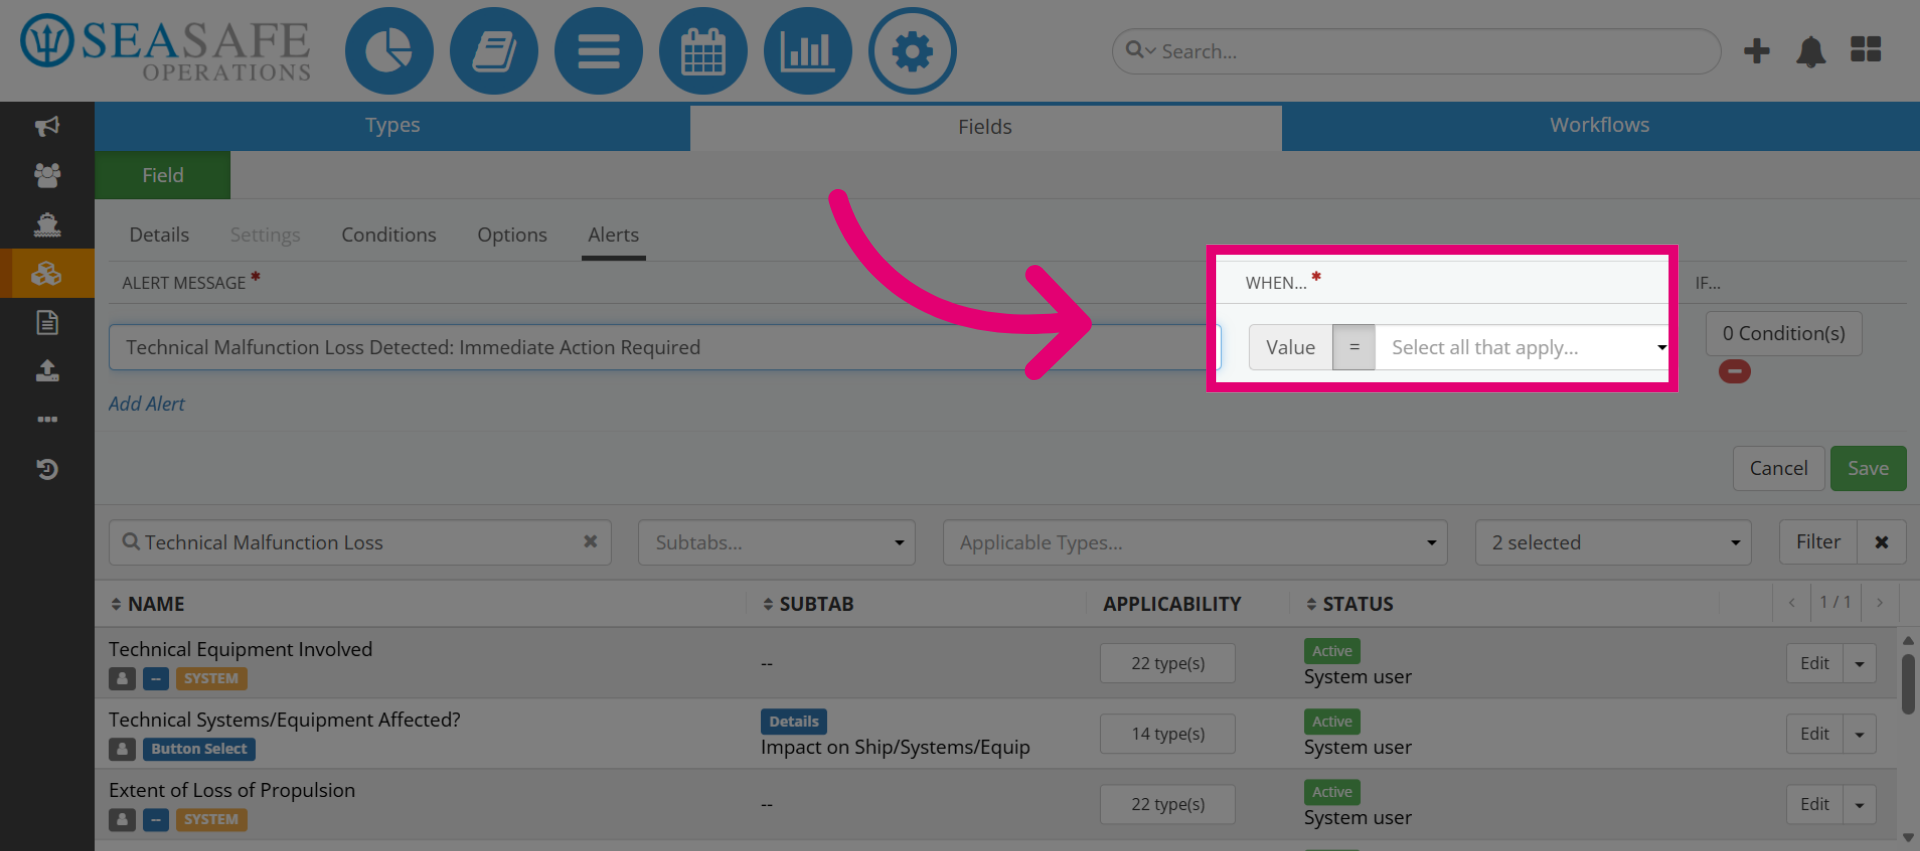Click the highlighted cubes sidebar icon
Screen dimensions: 1920x851
[47, 273]
